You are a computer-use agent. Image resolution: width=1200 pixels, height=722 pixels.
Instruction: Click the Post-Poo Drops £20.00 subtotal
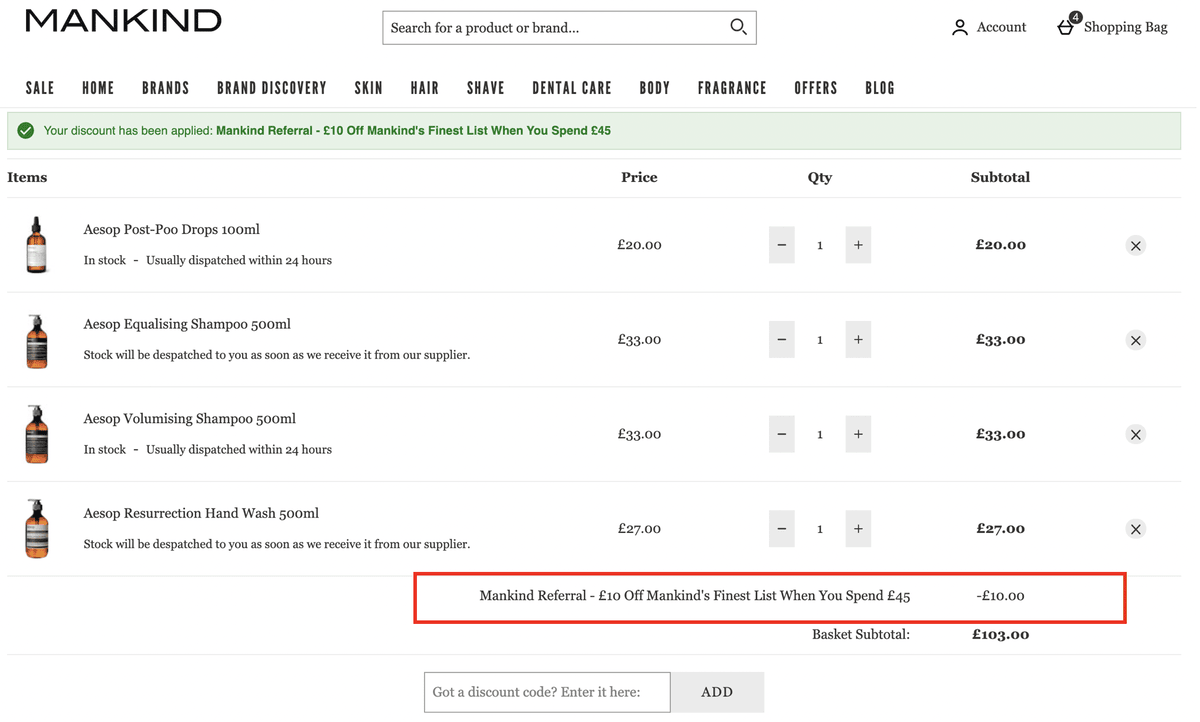[x=1000, y=245]
